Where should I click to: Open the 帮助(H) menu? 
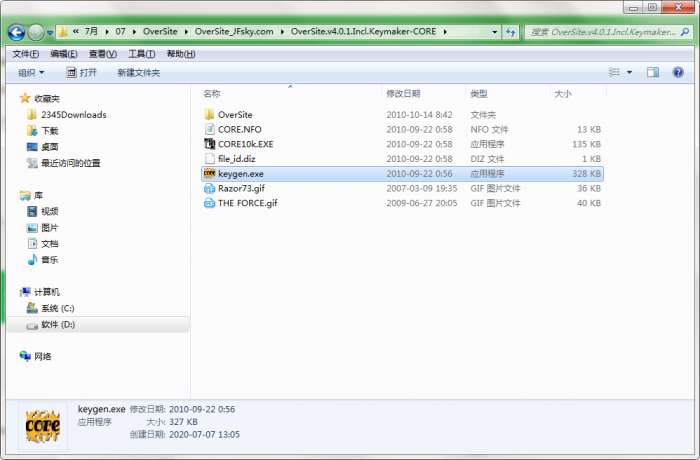[181, 54]
